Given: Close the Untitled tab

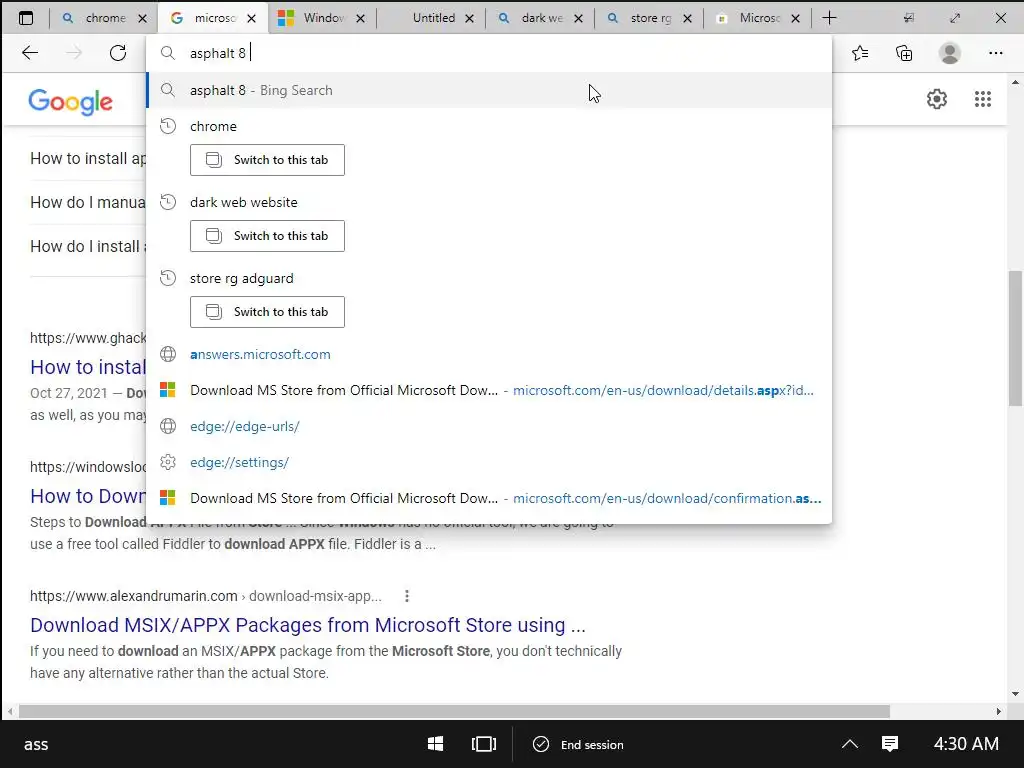Looking at the screenshot, I should coord(469,18).
